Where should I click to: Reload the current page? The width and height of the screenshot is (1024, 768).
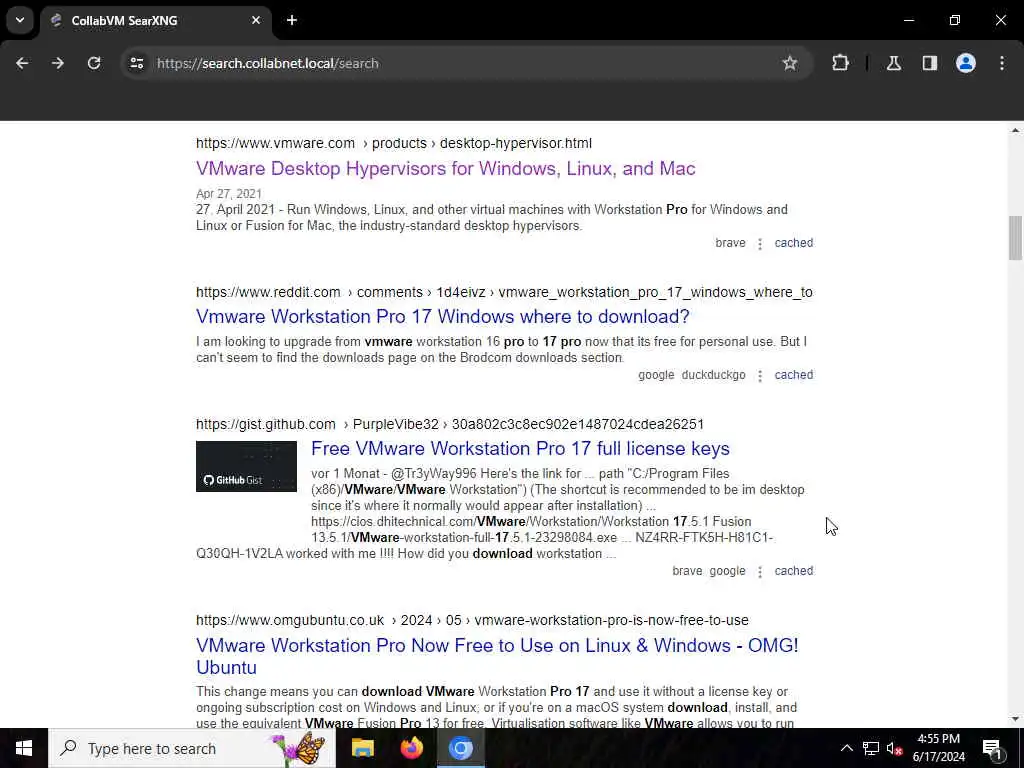pyautogui.click(x=94, y=63)
